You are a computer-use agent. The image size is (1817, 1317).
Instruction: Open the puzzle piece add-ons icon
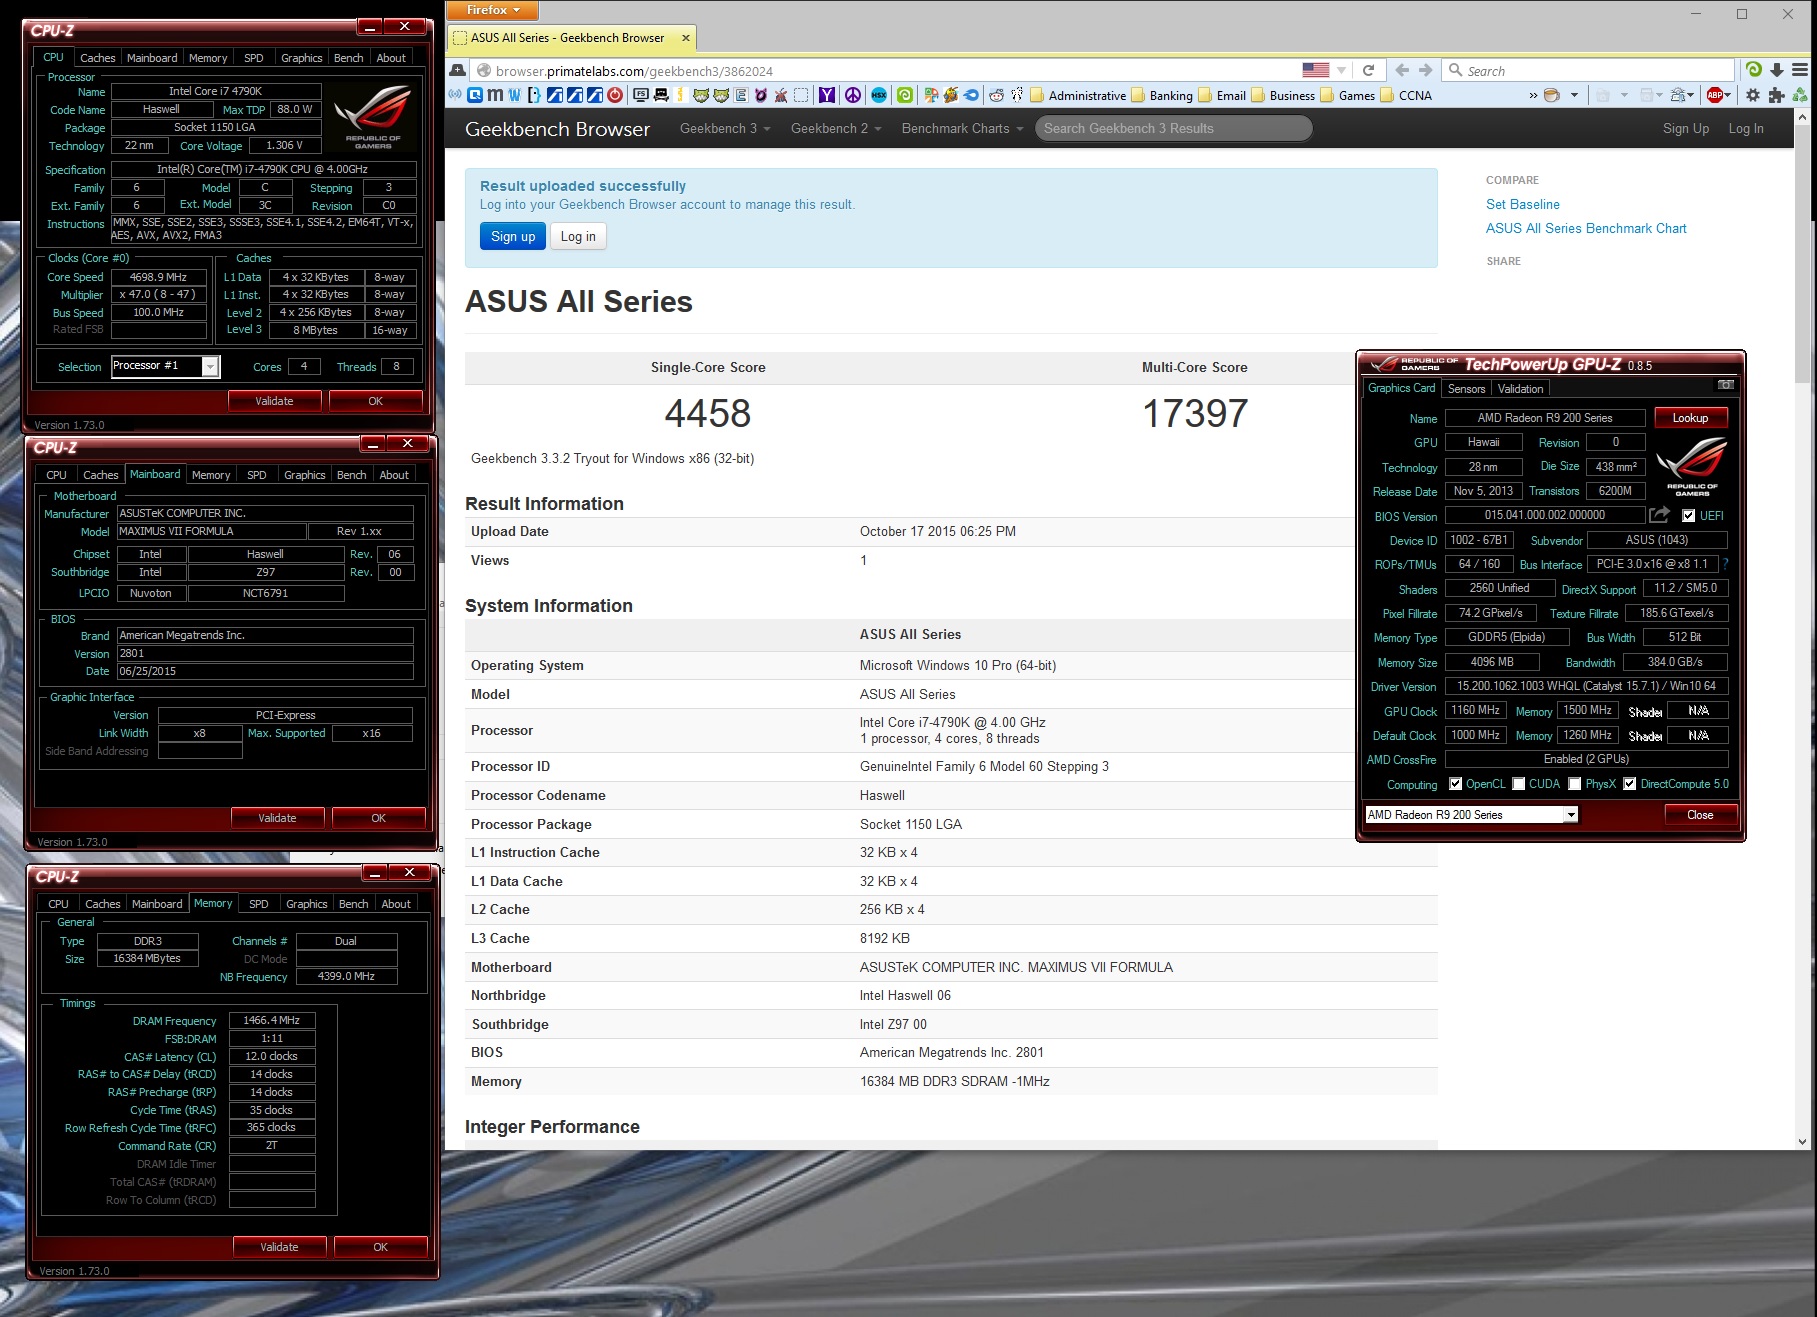(x=1776, y=95)
